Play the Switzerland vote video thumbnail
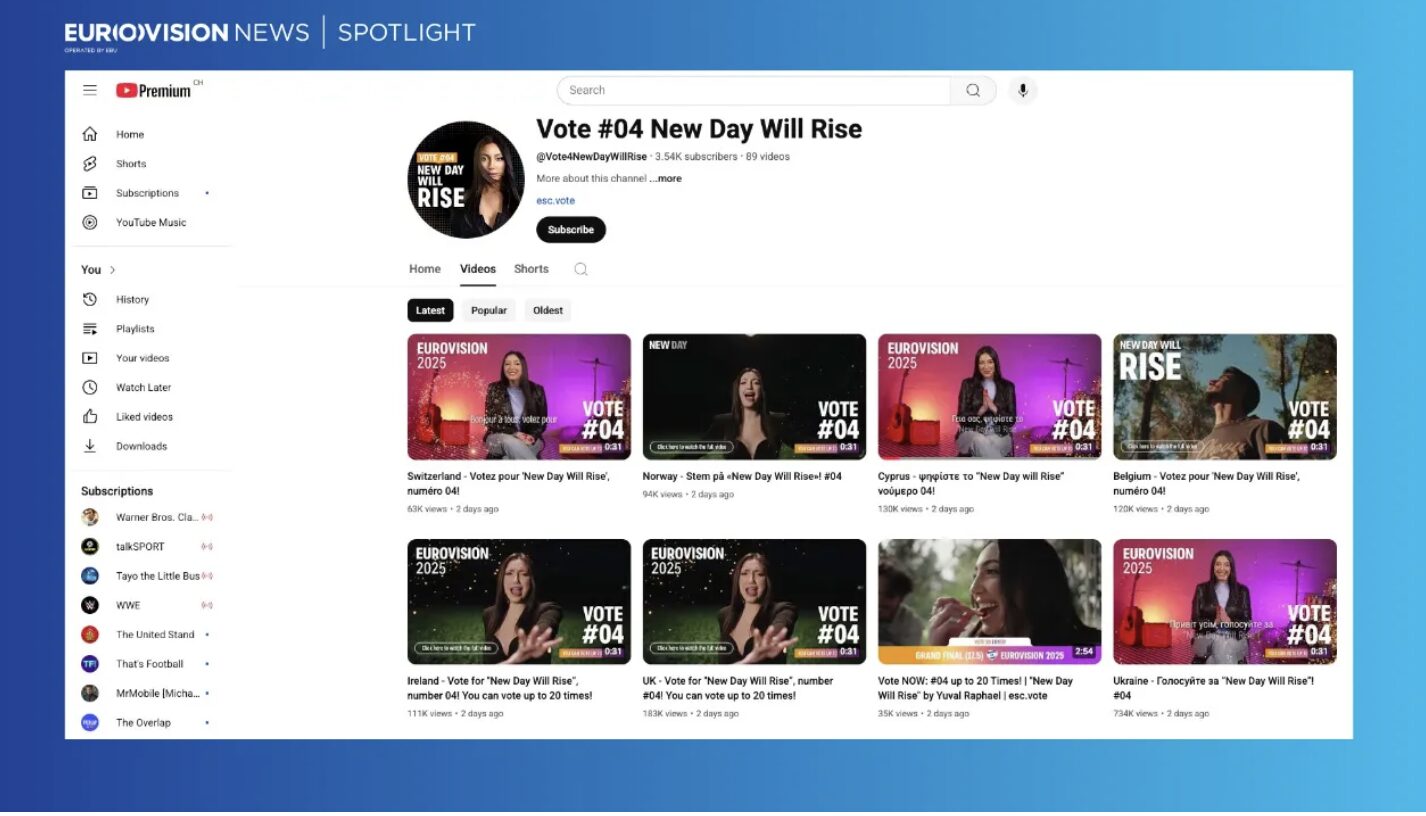 point(518,397)
